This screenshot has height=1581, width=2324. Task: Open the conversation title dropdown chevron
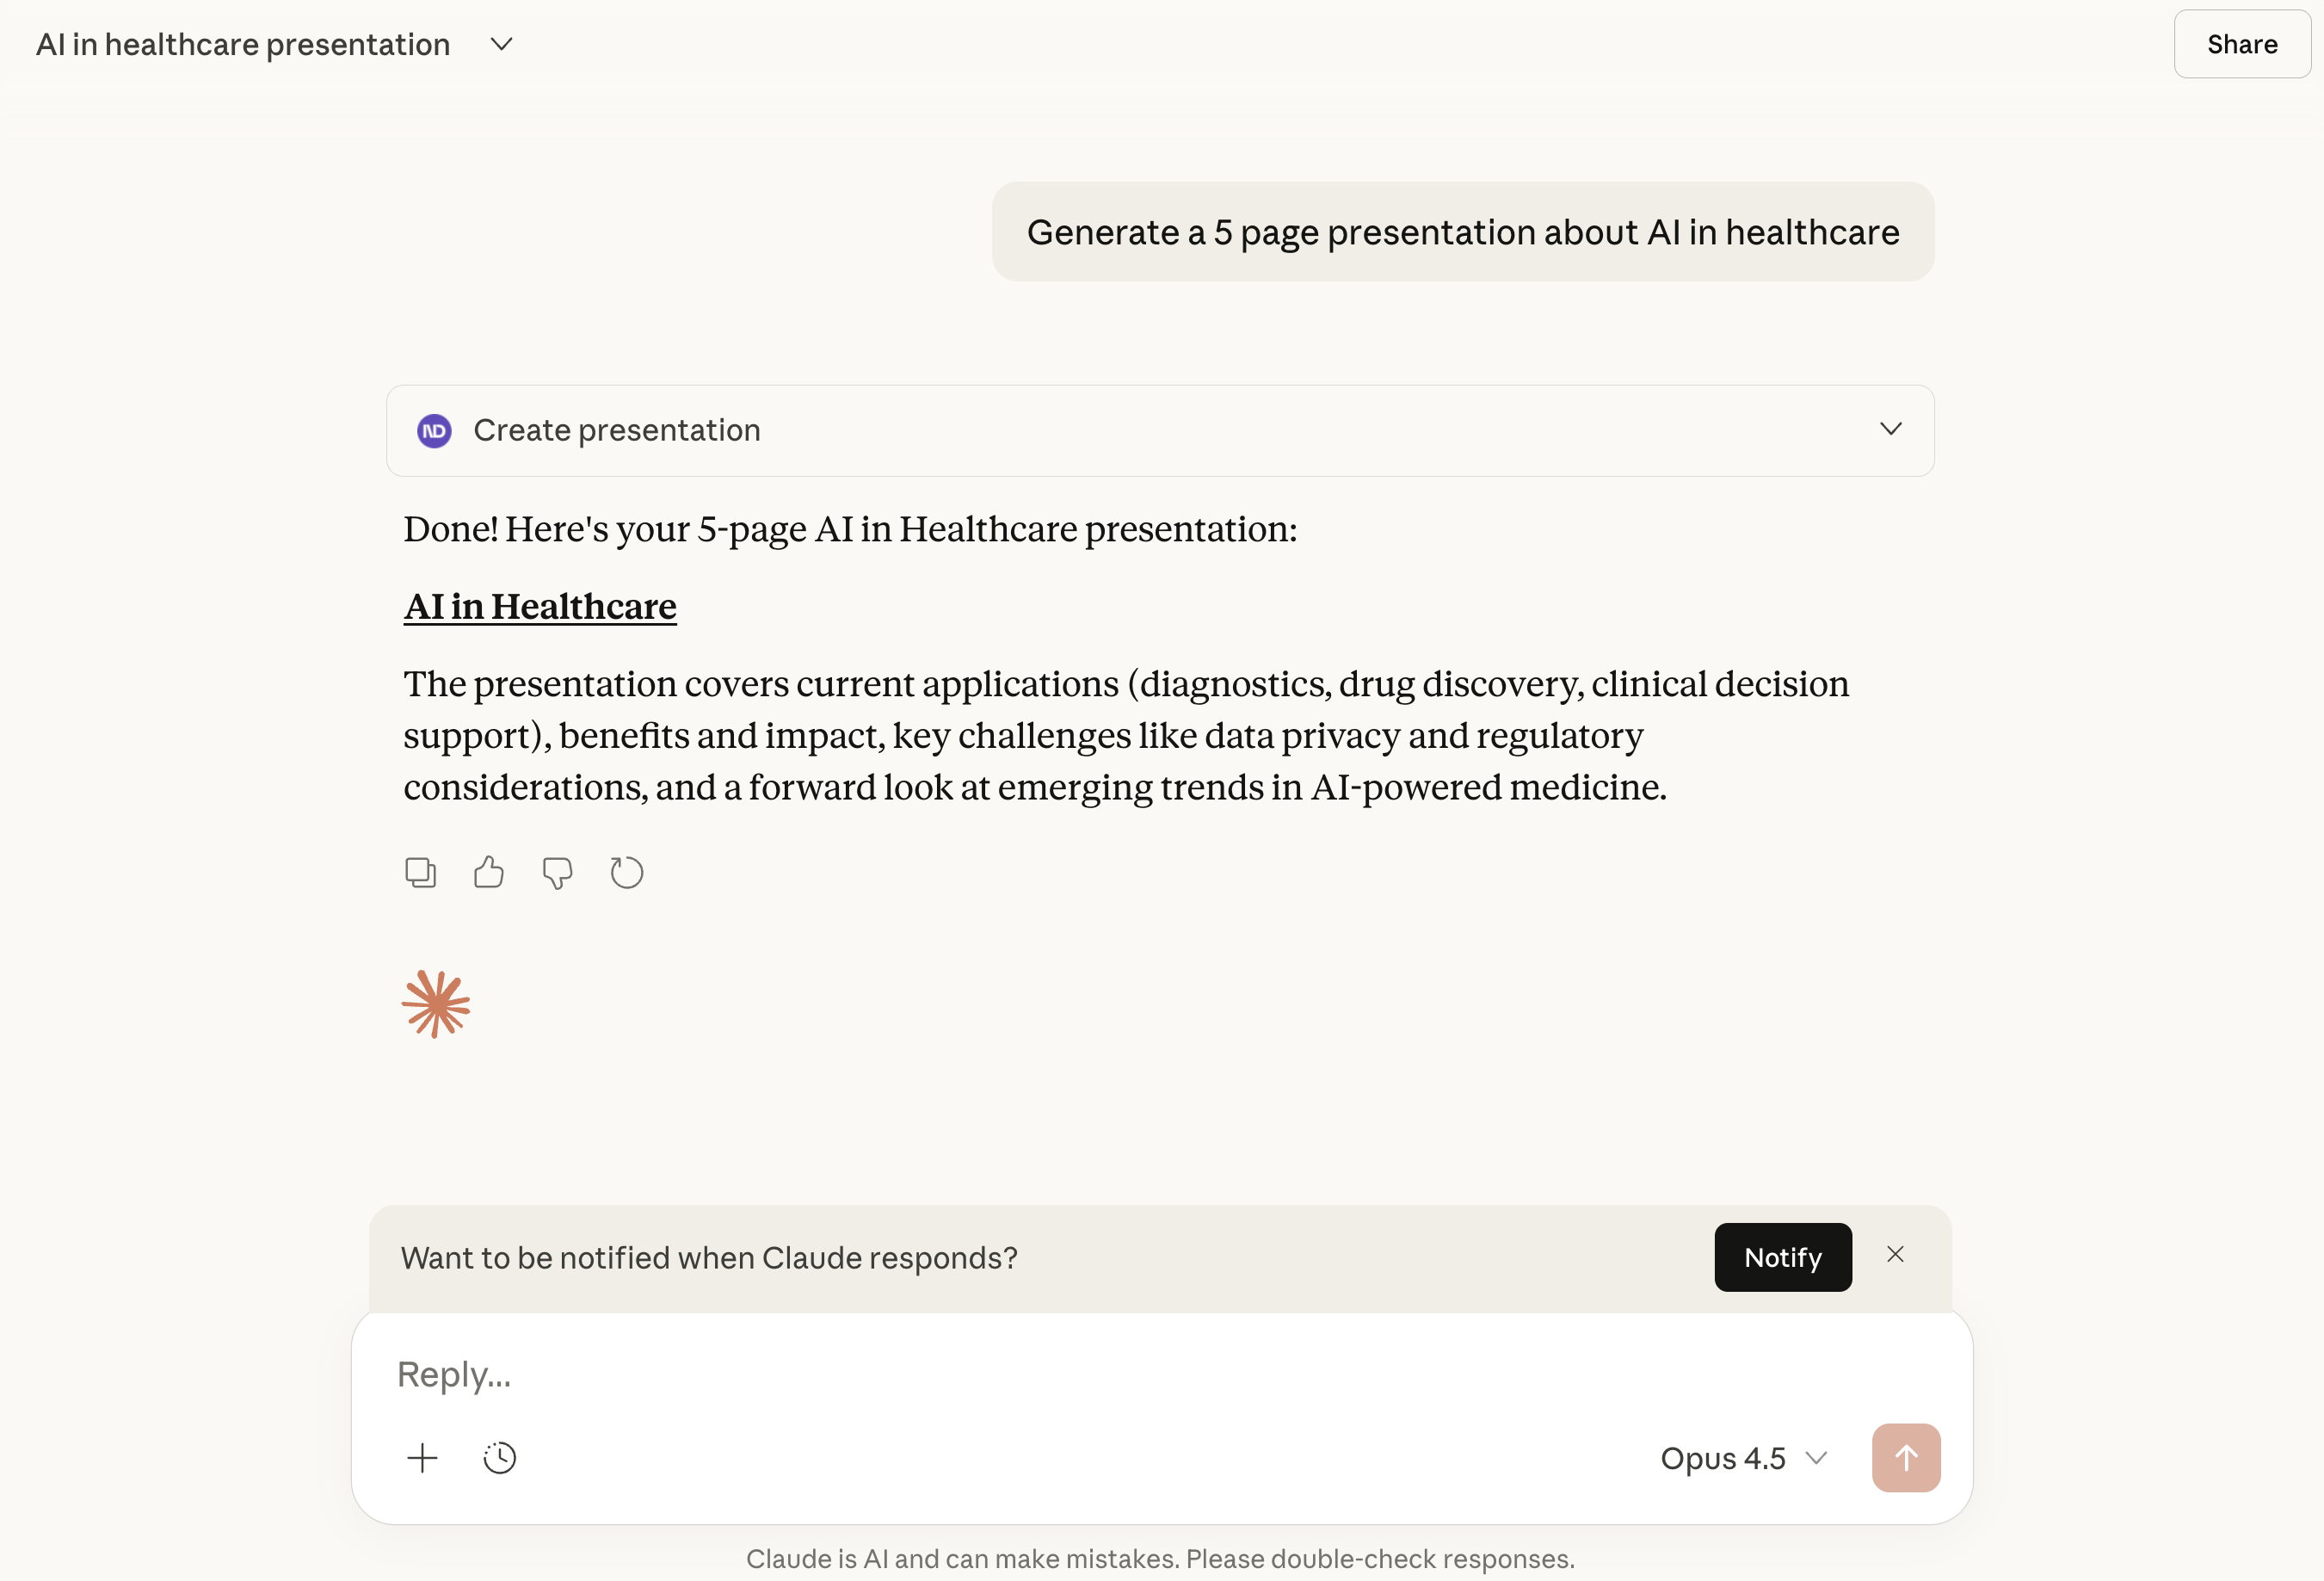click(501, 44)
